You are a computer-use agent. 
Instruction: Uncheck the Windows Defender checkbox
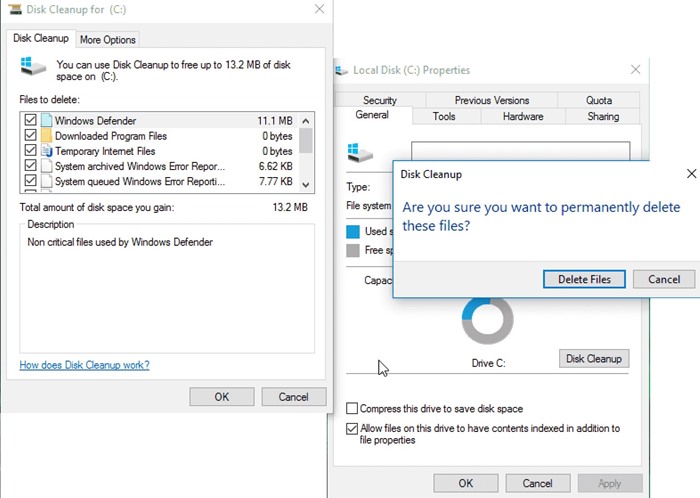(x=30, y=120)
